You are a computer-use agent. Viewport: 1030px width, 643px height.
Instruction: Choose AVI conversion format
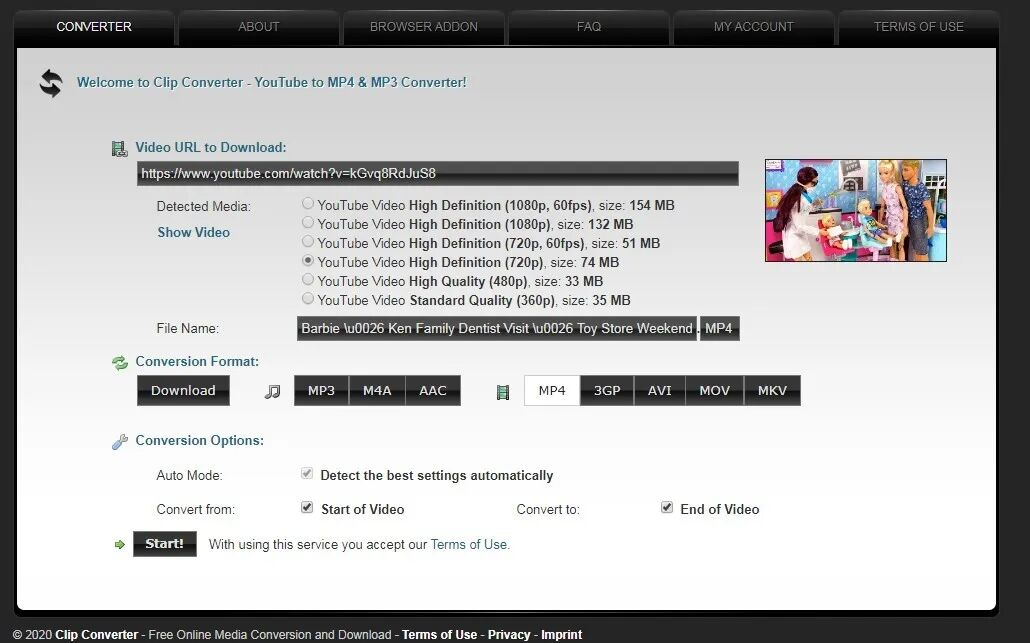coord(660,391)
